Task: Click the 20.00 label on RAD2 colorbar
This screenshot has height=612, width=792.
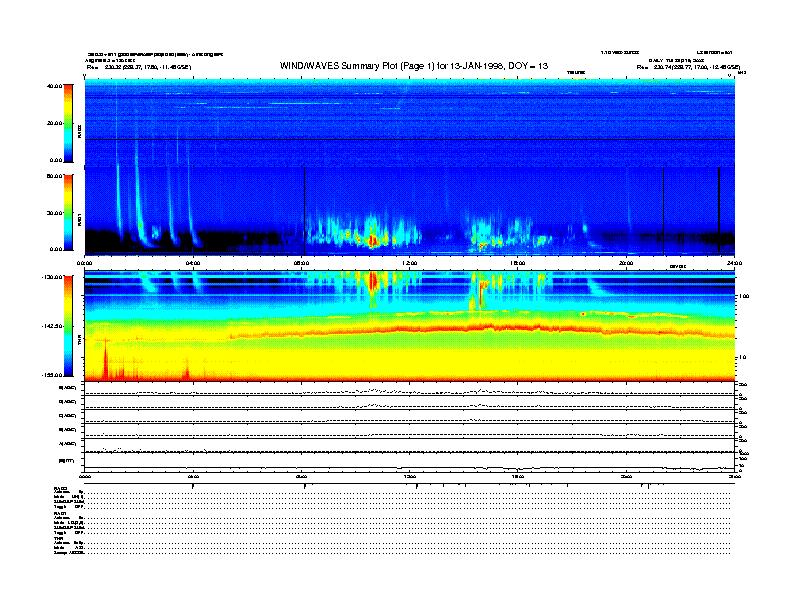Action: click(x=54, y=123)
